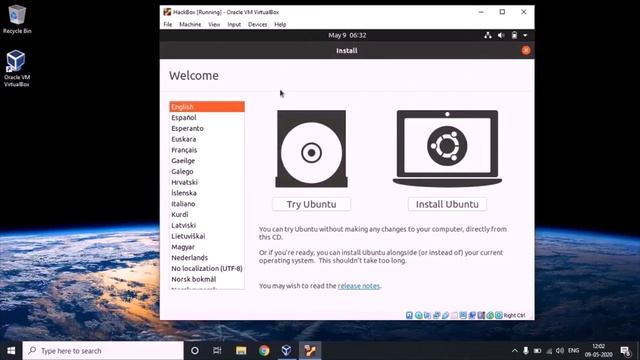Image resolution: width=640 pixels, height=360 pixels.
Task: Click the May 9 06:32 clock
Action: pyautogui.click(x=347, y=35)
